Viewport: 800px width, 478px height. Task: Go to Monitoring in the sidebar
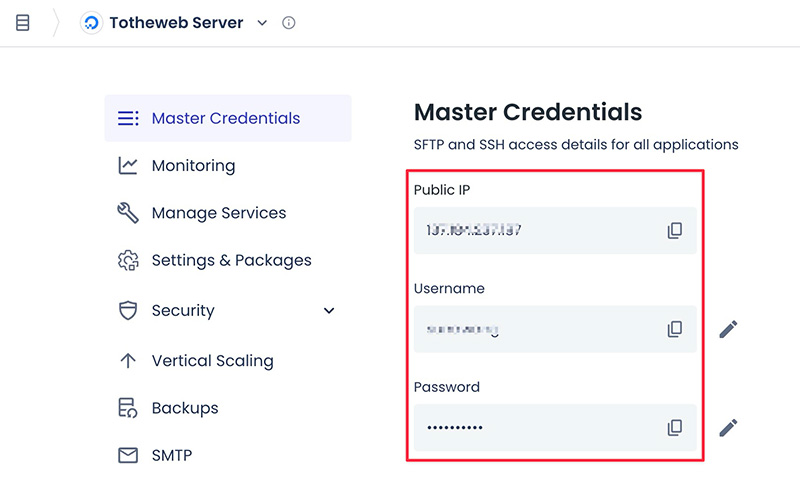pos(193,166)
